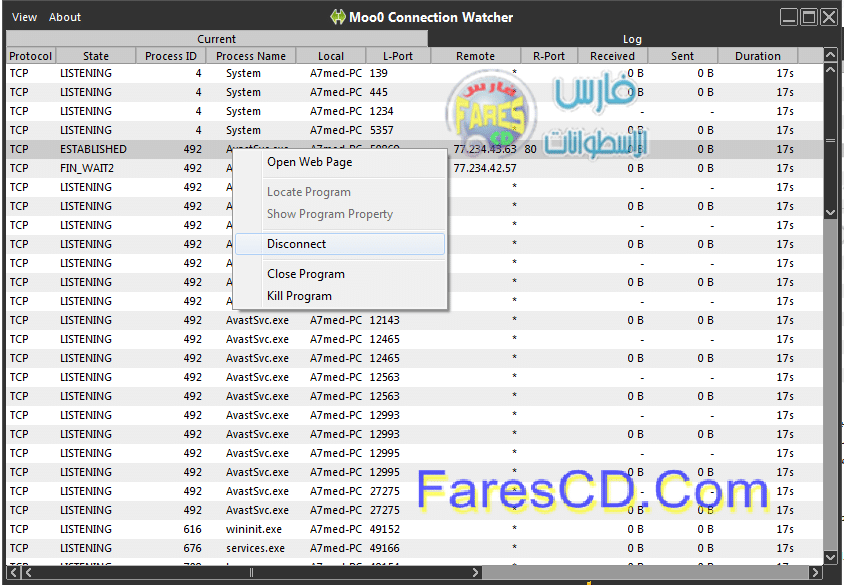Switch to the Log tab
This screenshot has height=585, width=844.
(632, 39)
